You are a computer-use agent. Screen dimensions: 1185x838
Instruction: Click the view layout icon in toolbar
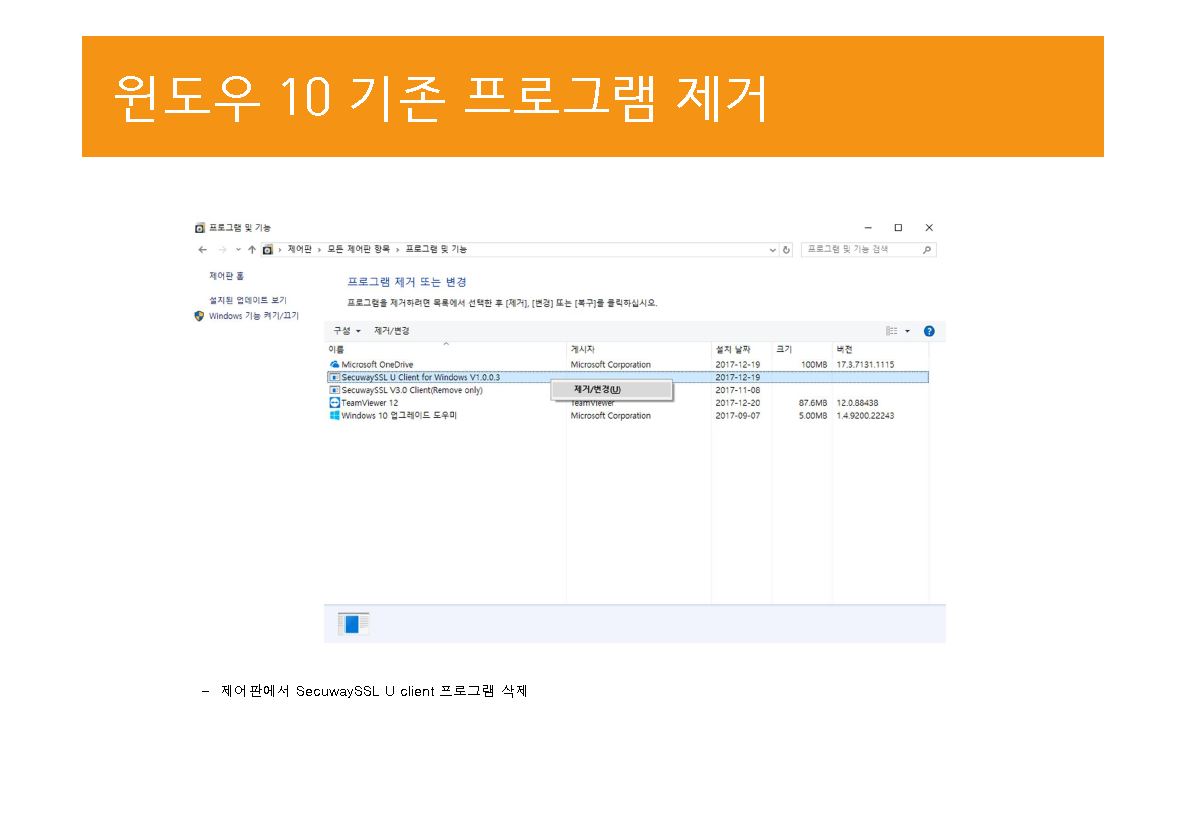click(891, 331)
